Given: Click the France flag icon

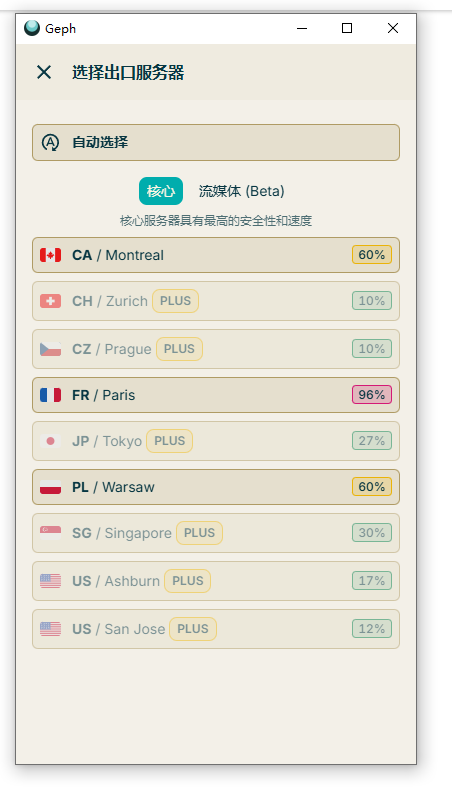Looking at the screenshot, I should coord(51,395).
